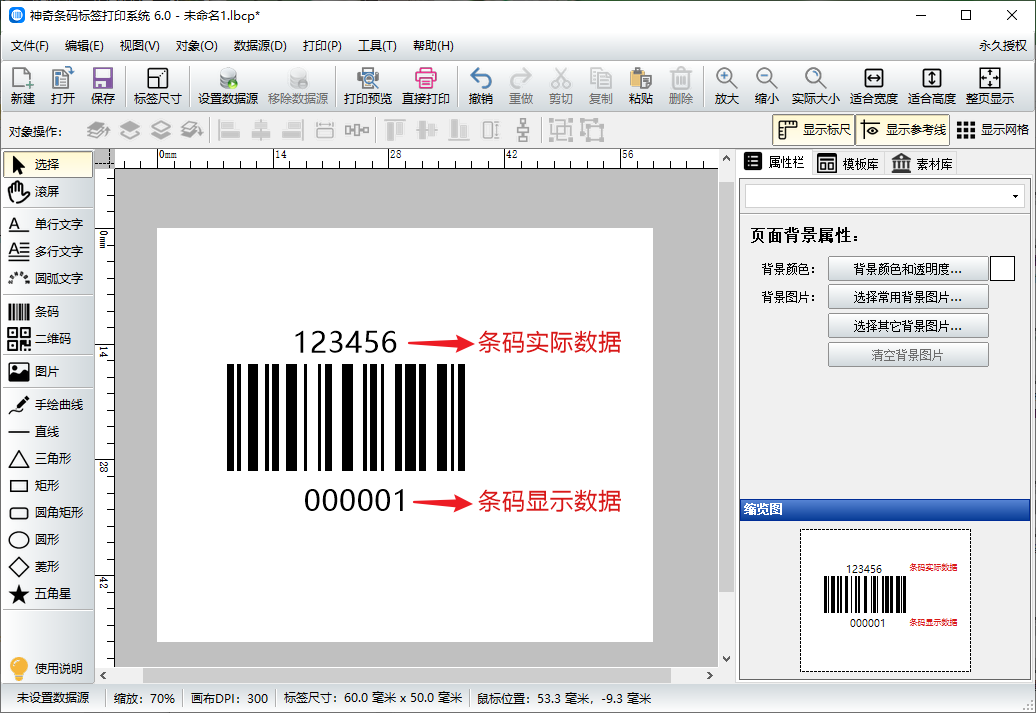
Task: Select the 图片 image tool
Action: click(48, 372)
